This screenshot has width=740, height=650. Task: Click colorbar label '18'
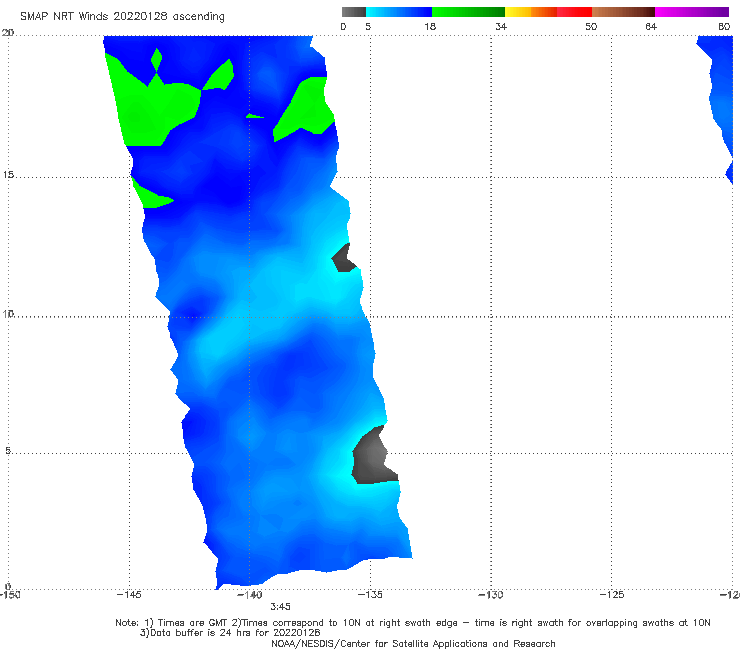(430, 27)
